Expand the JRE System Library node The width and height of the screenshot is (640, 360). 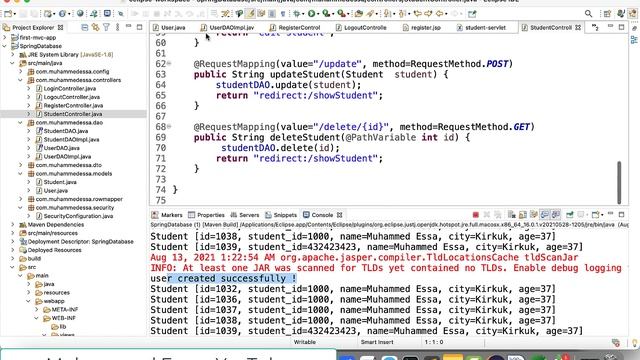pos(13,55)
